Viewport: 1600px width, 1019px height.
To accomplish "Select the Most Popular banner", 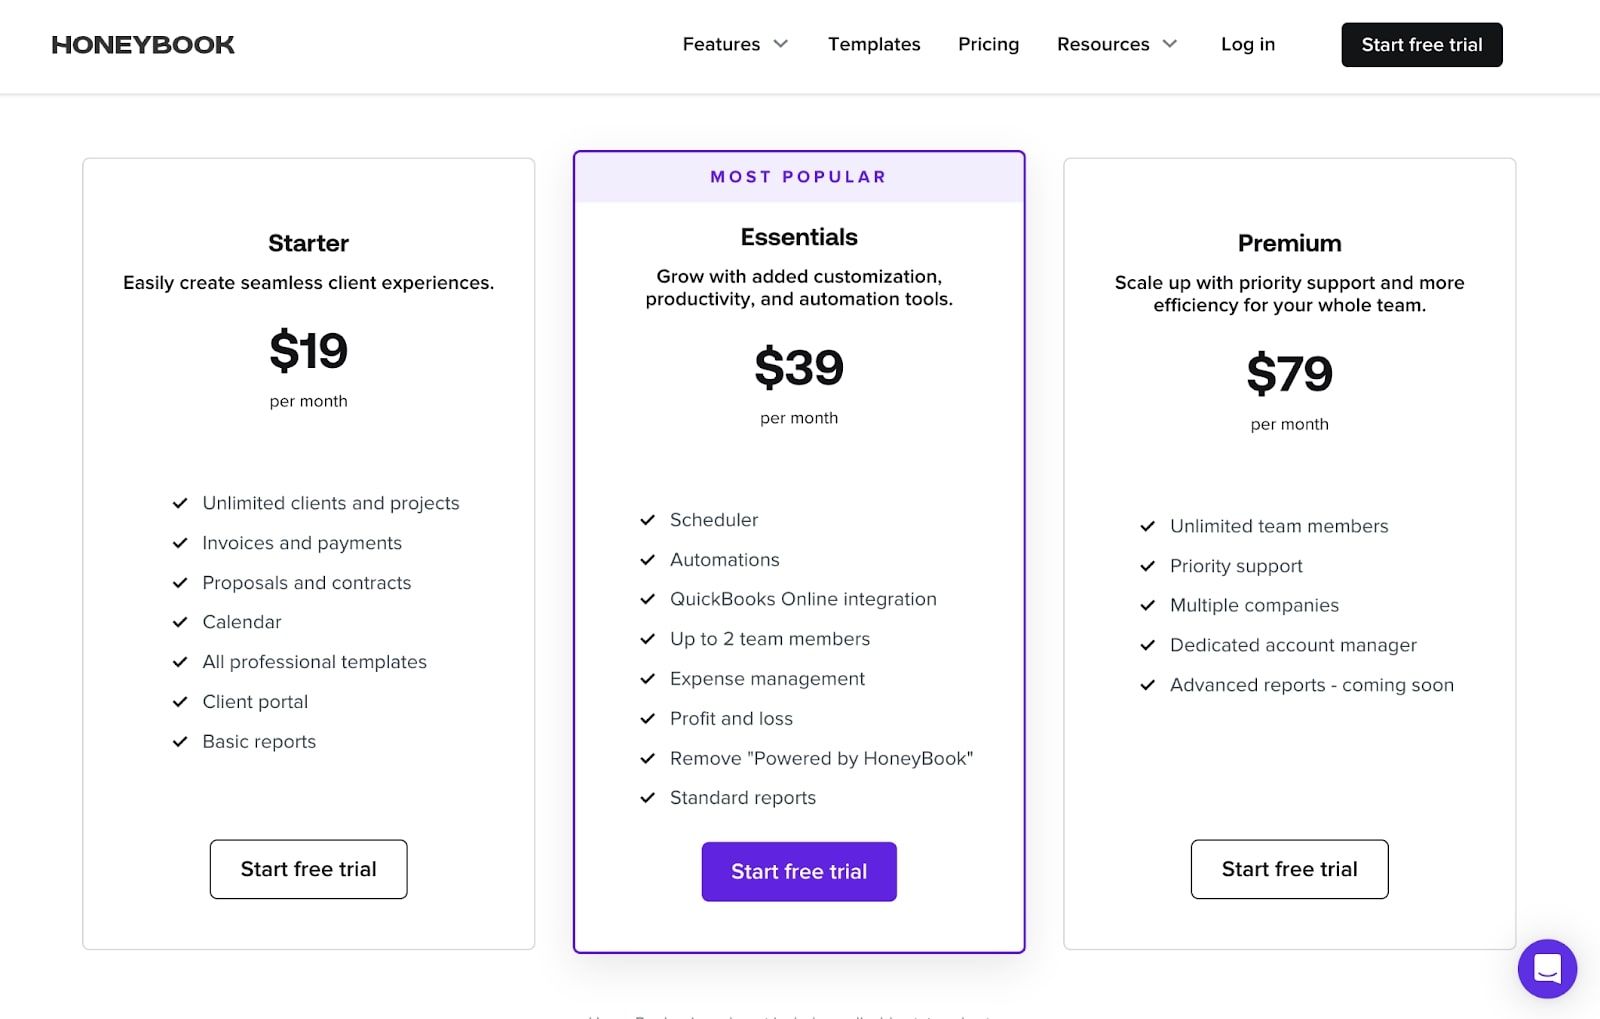I will [798, 177].
